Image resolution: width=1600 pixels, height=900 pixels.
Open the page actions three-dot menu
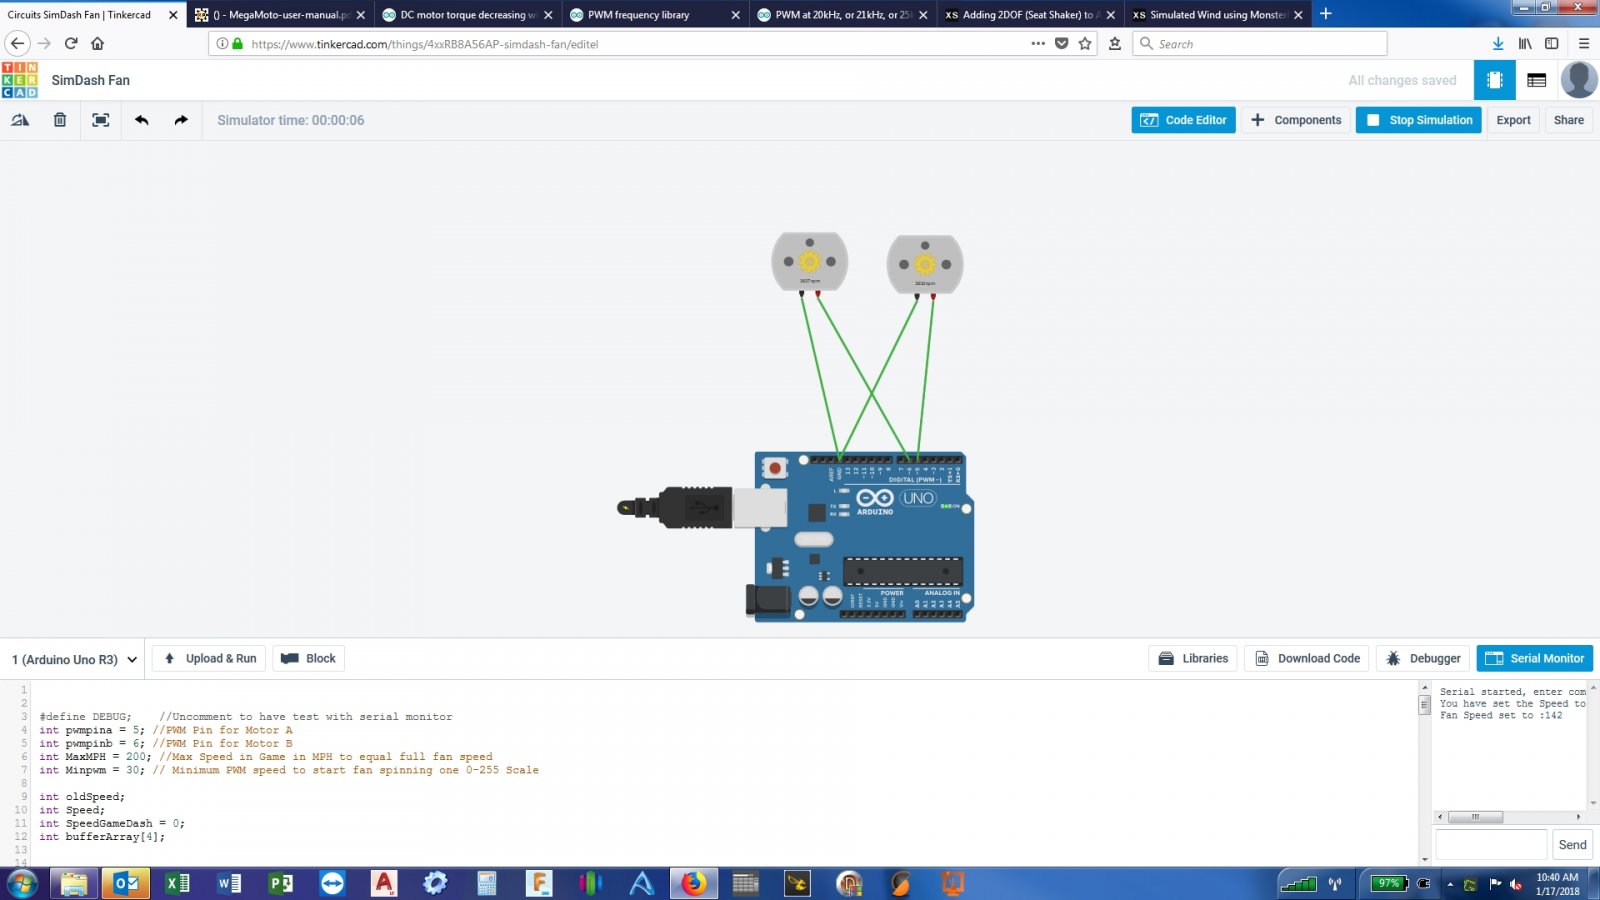pos(1038,43)
